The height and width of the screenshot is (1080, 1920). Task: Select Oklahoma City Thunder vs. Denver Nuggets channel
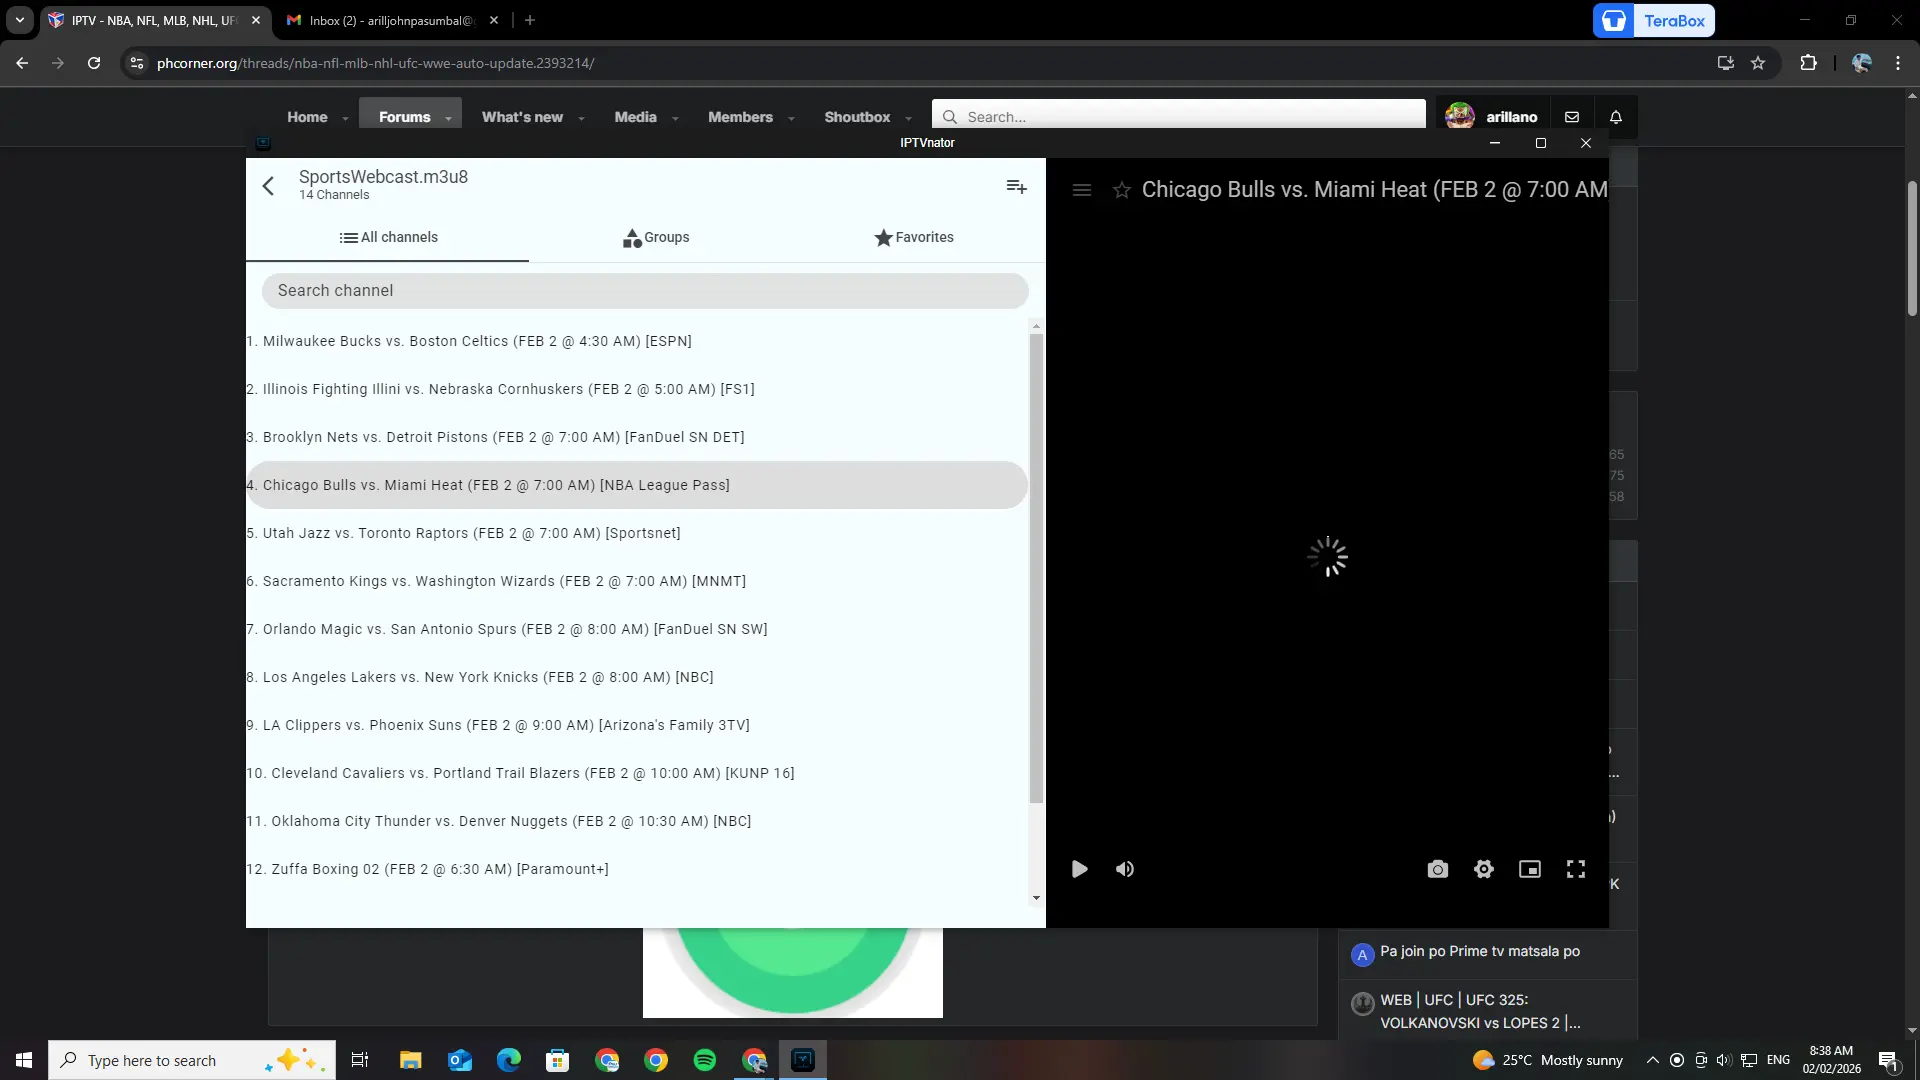click(637, 821)
